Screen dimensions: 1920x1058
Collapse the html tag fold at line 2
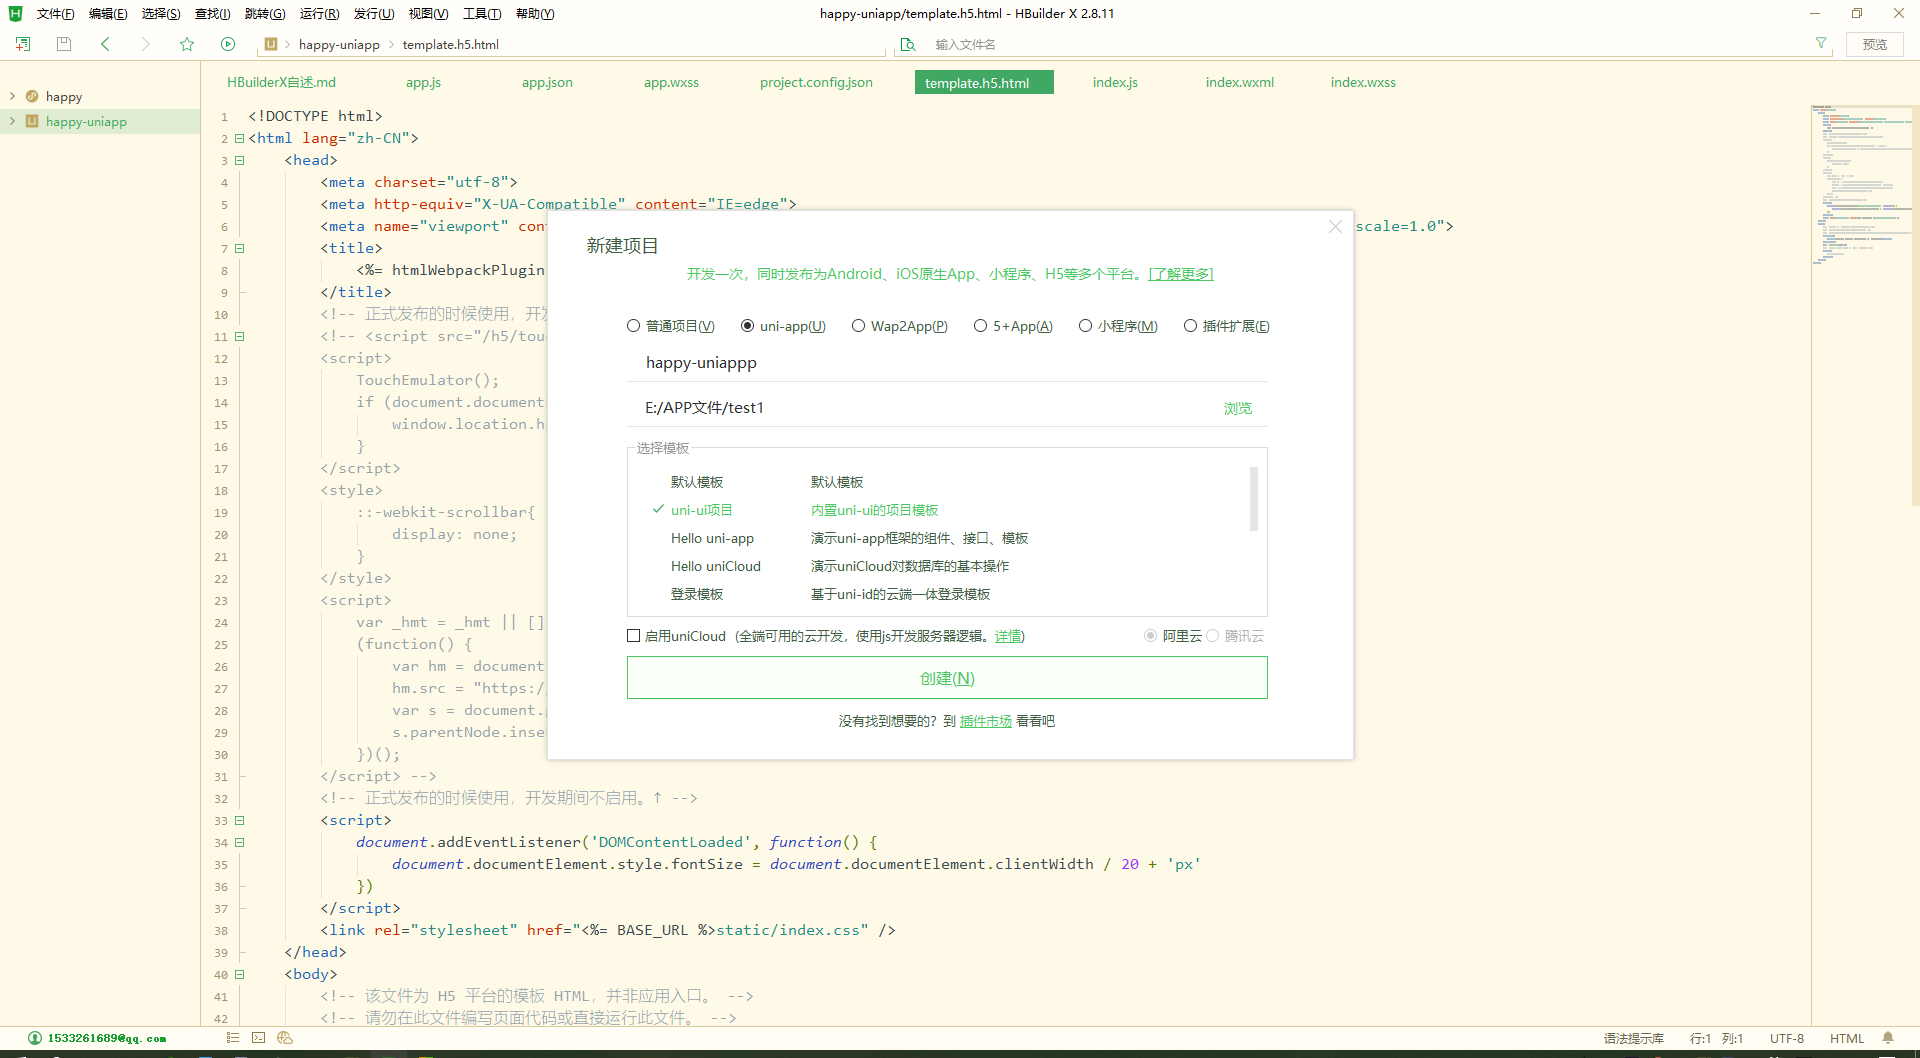[x=239, y=138]
